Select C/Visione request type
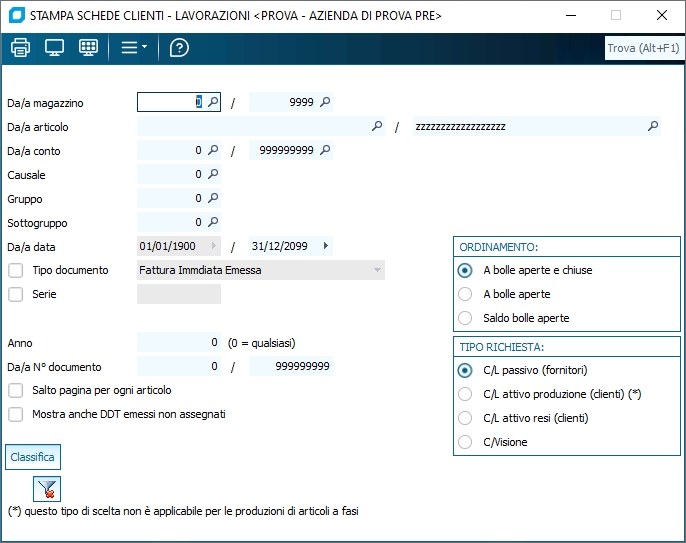 click(464, 442)
